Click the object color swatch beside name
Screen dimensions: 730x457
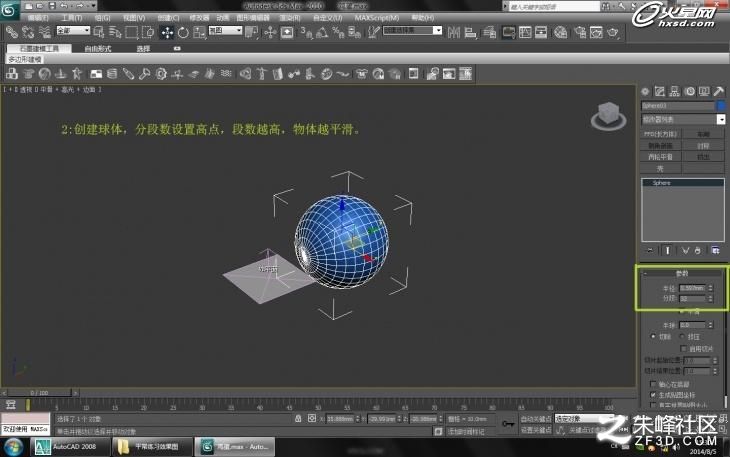(x=721, y=106)
